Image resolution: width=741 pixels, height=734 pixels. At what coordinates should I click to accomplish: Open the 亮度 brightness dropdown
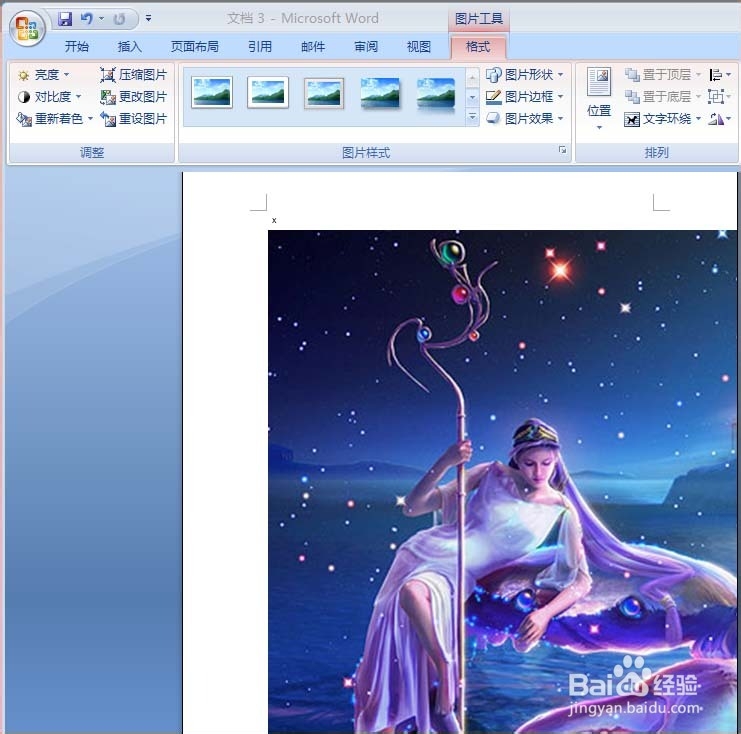[x=43, y=75]
